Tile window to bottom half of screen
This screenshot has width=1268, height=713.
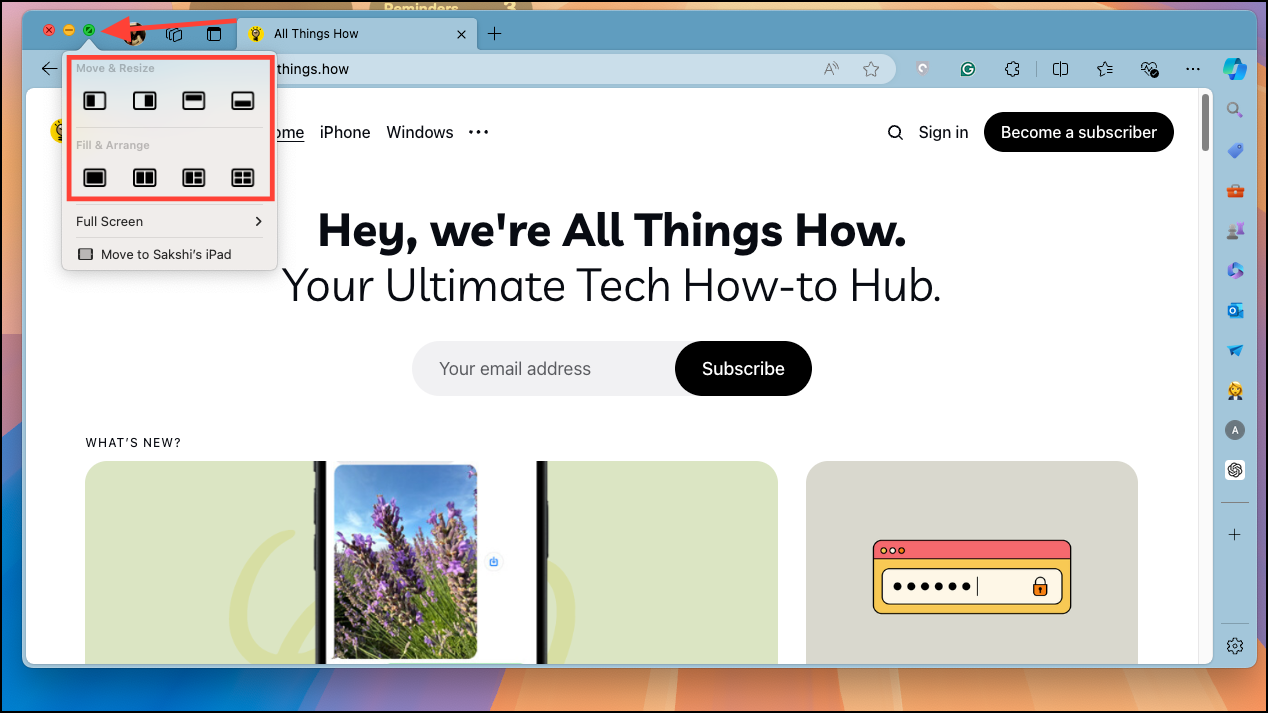click(x=243, y=100)
